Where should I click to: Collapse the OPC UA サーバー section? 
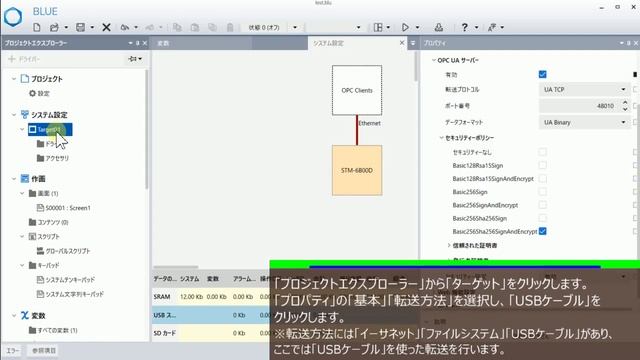[433, 60]
